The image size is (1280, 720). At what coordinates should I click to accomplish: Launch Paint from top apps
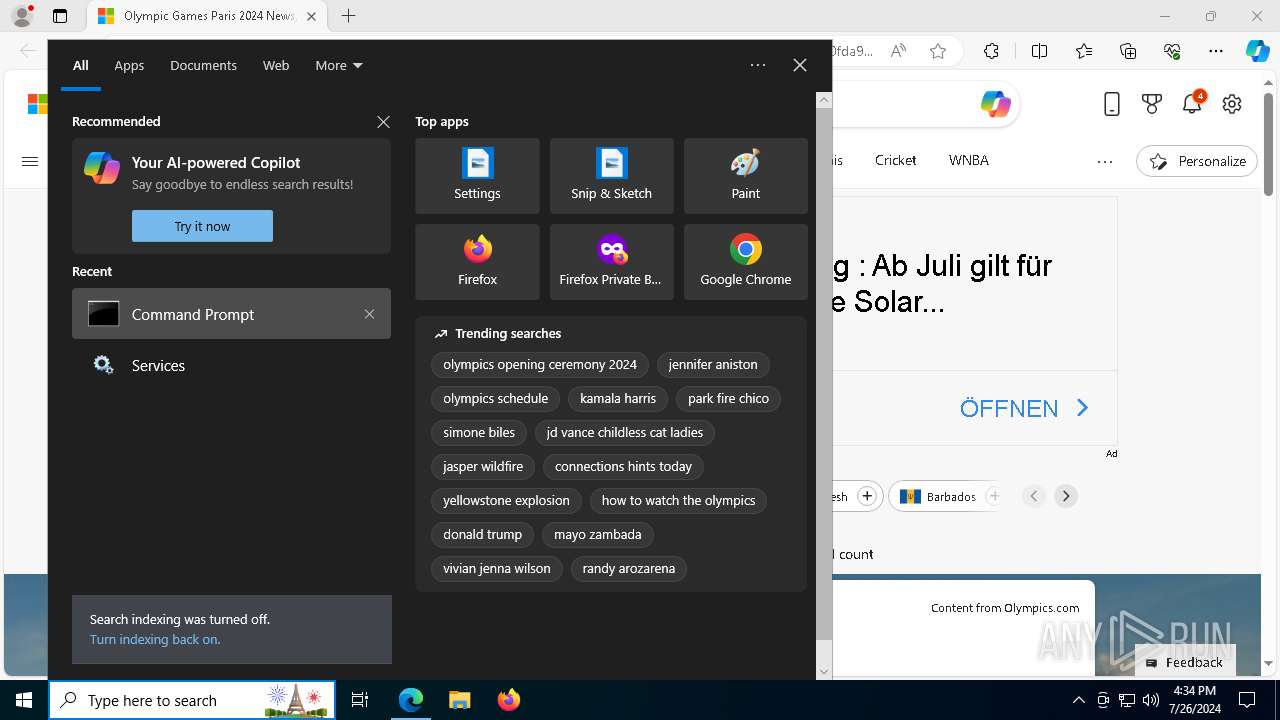click(x=745, y=176)
